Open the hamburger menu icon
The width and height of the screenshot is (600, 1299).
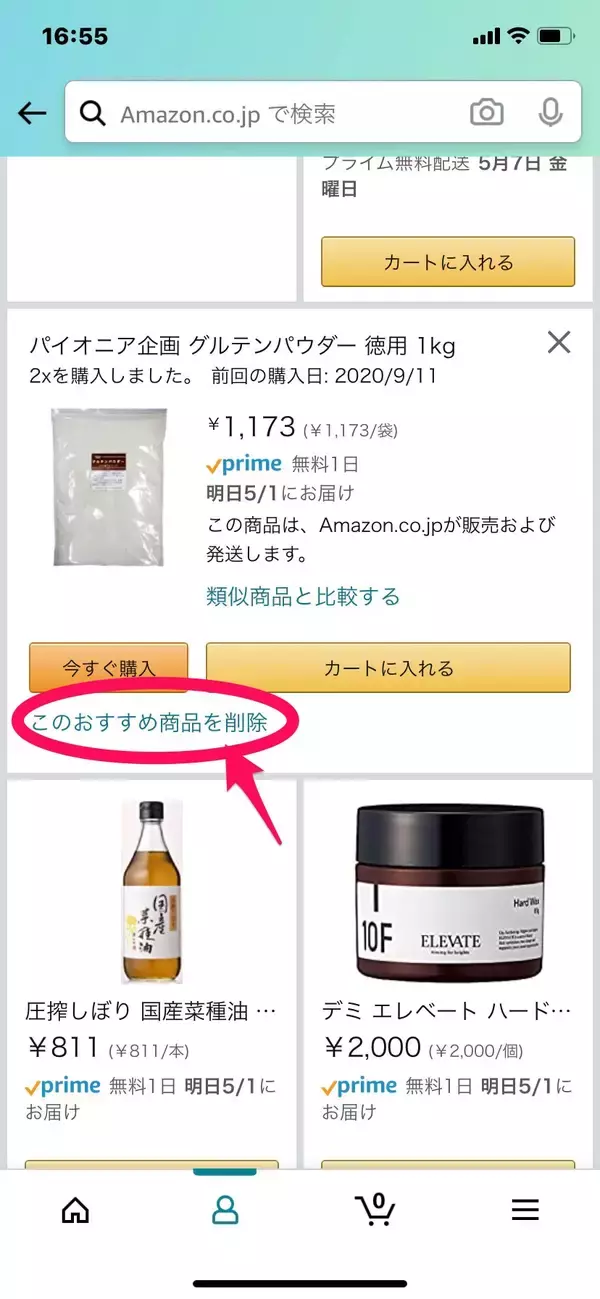point(525,1211)
